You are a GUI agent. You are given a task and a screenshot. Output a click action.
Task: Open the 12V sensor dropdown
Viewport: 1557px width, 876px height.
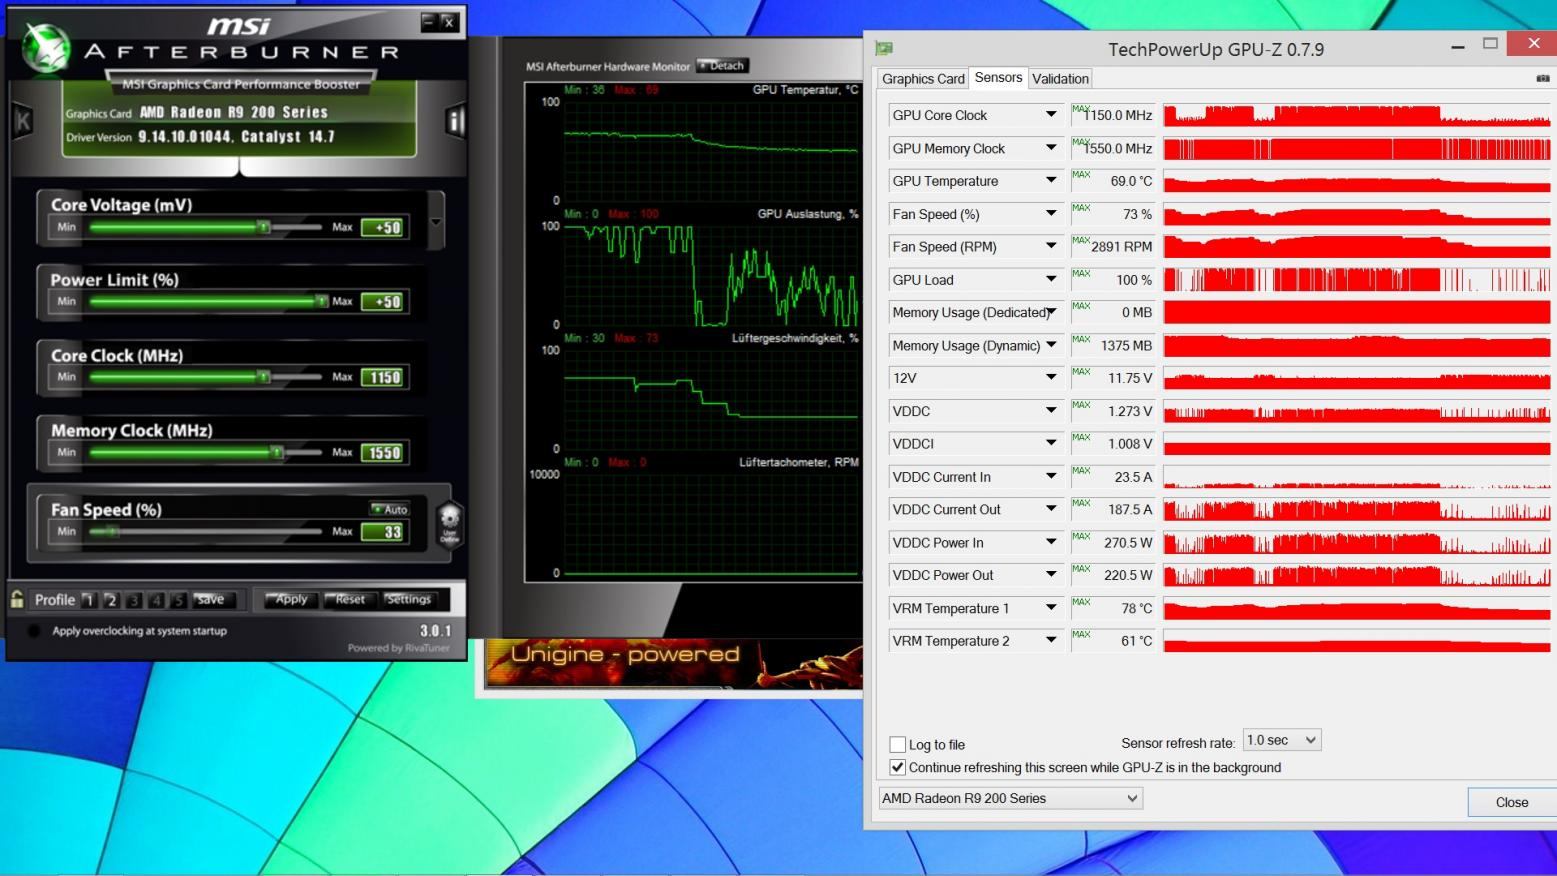click(x=1051, y=378)
